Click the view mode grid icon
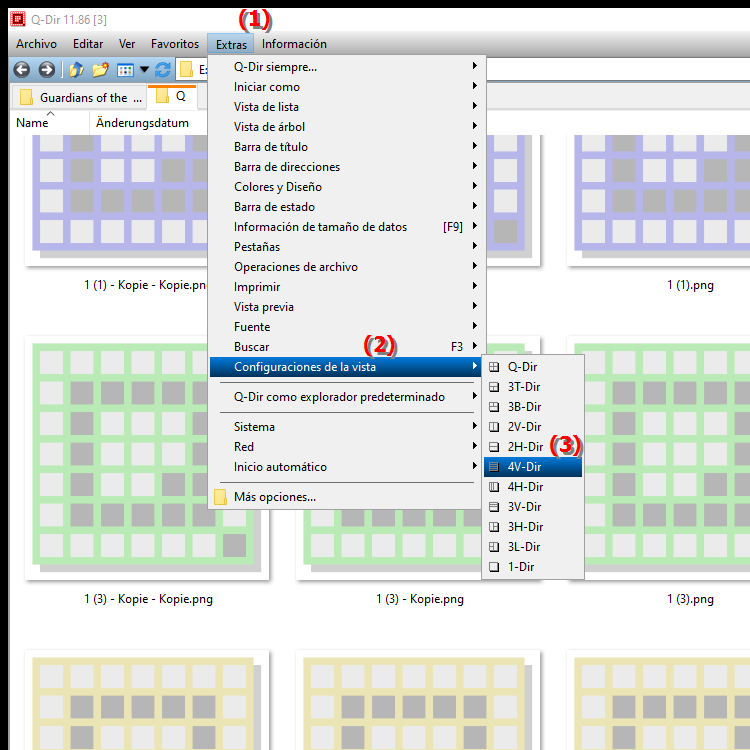750x750 pixels. point(125,70)
